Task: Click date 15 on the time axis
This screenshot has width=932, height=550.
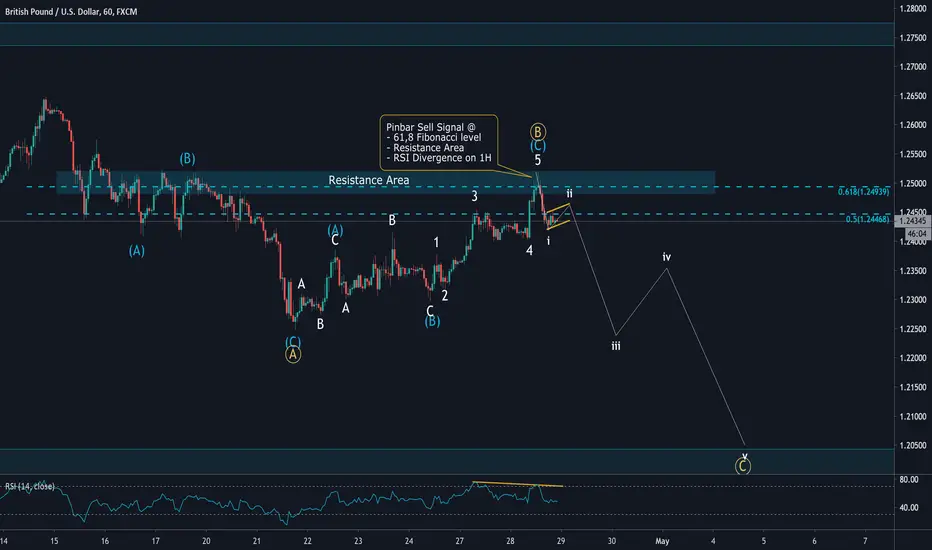Action: [54, 542]
